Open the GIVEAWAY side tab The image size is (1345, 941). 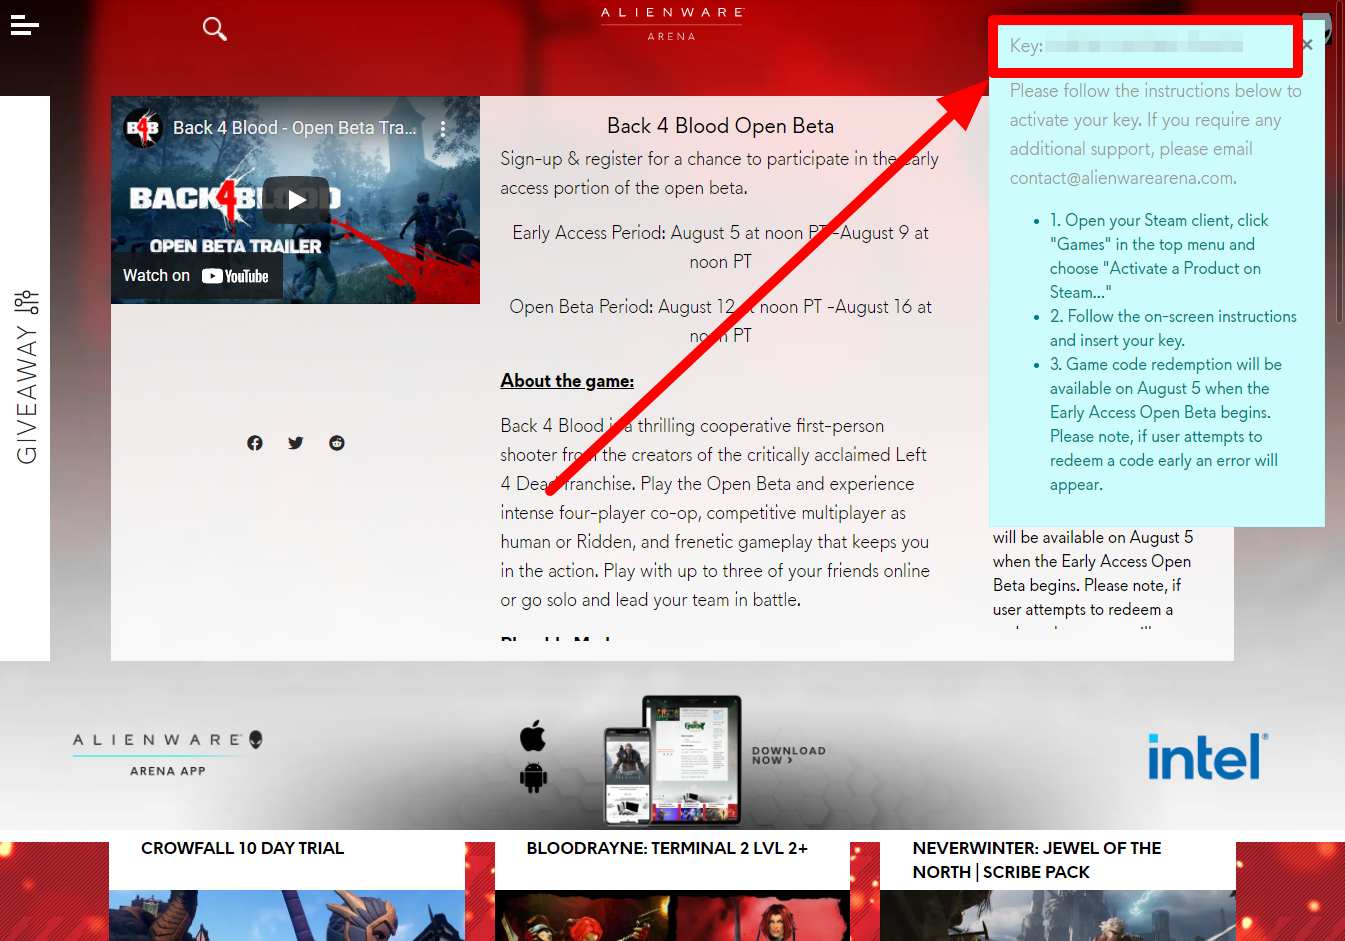26,378
